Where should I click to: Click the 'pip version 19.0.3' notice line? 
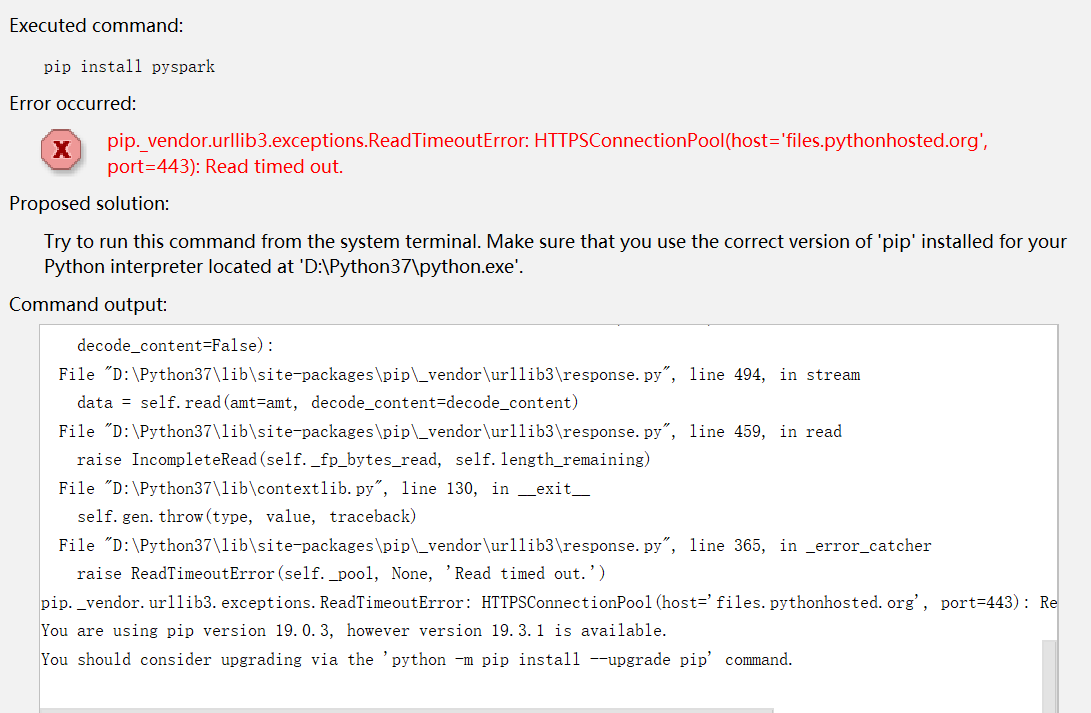point(353,631)
